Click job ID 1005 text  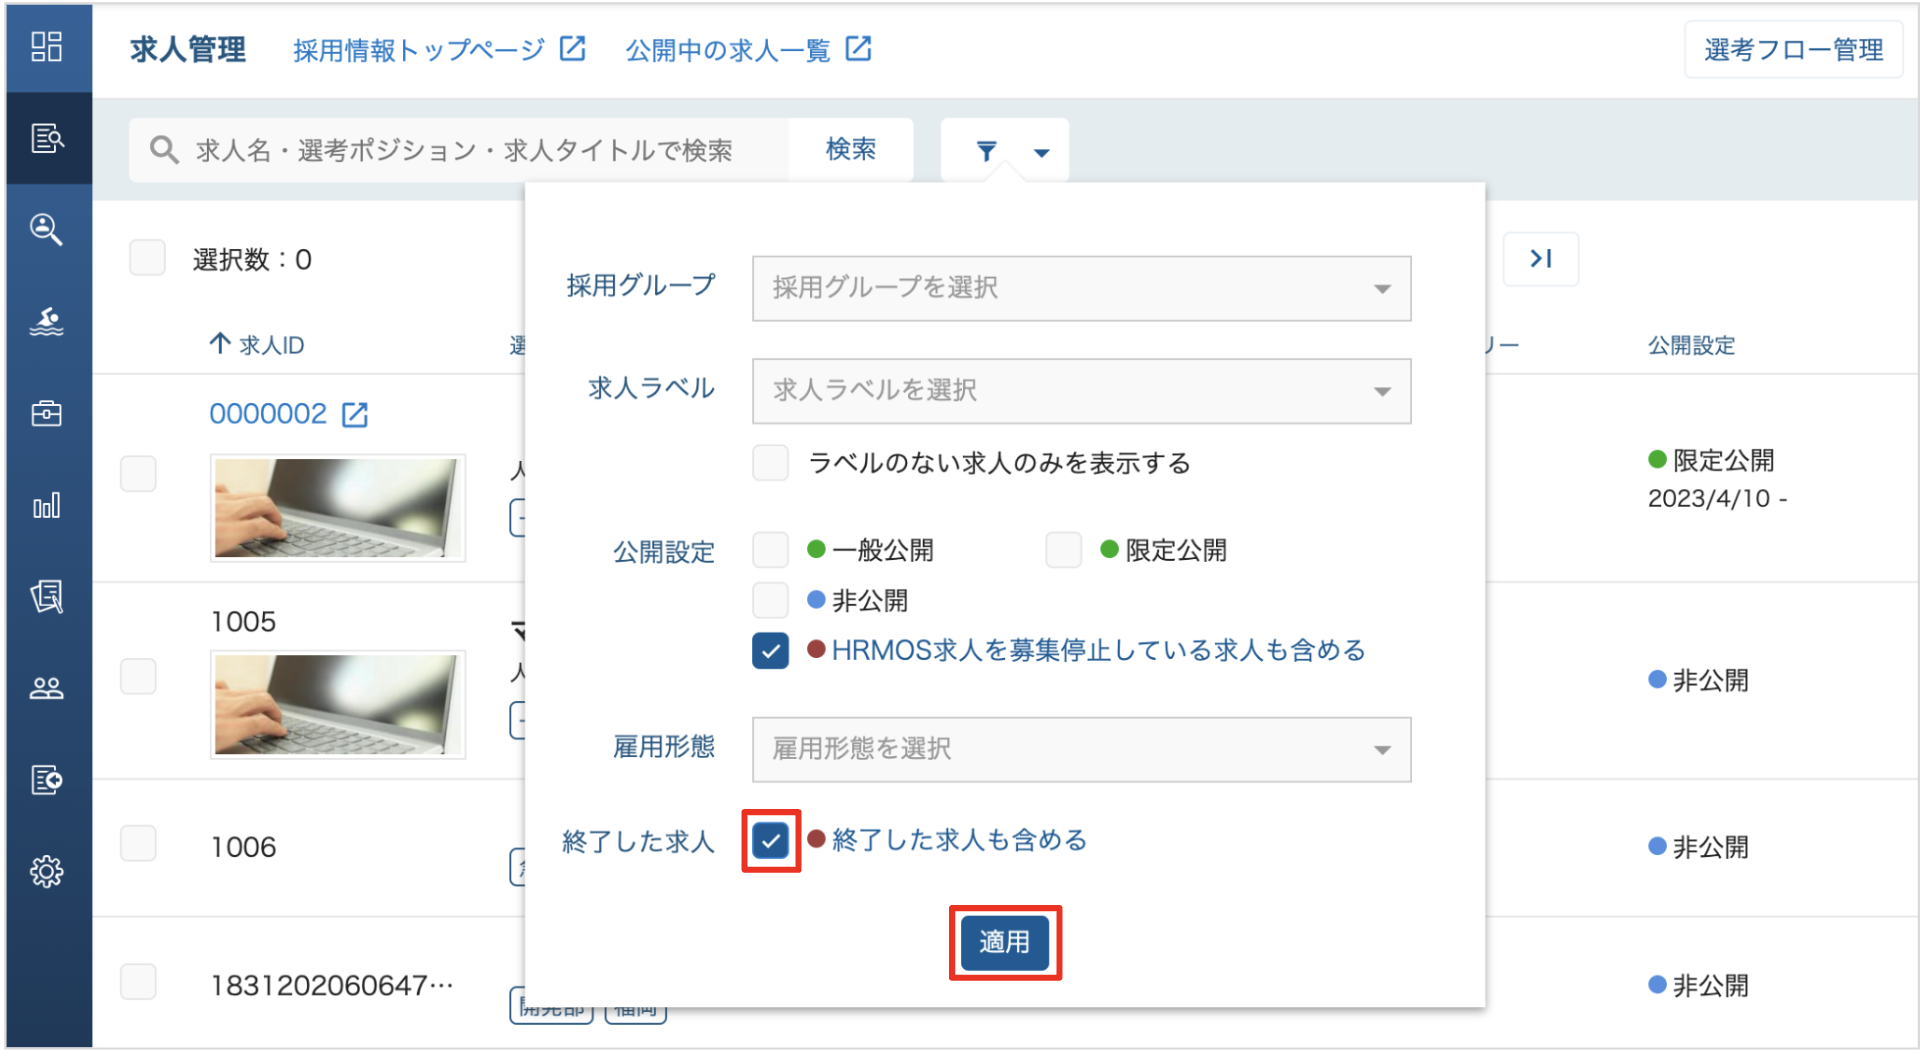pos(244,623)
